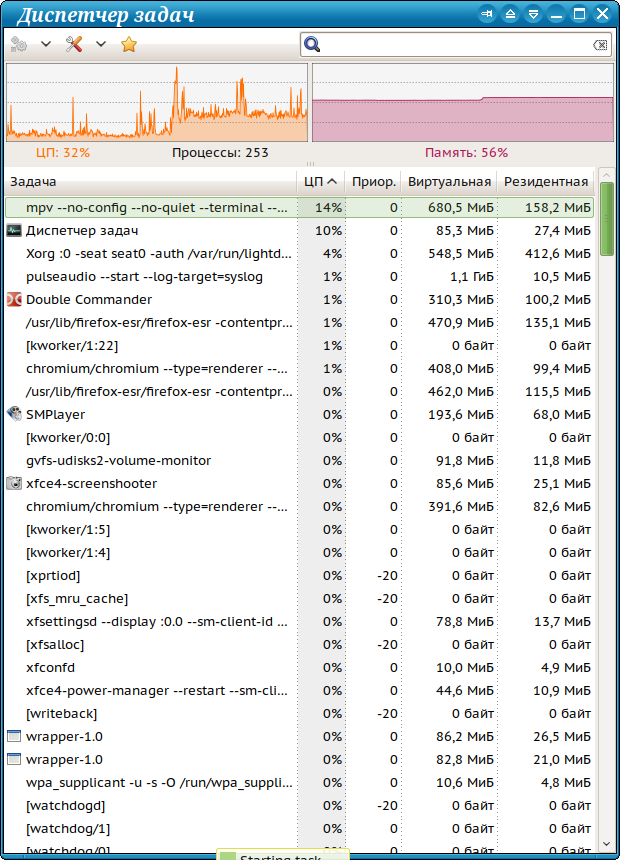
Task: Open dropdown arrow beside tools icon
Action: (x=100, y=44)
